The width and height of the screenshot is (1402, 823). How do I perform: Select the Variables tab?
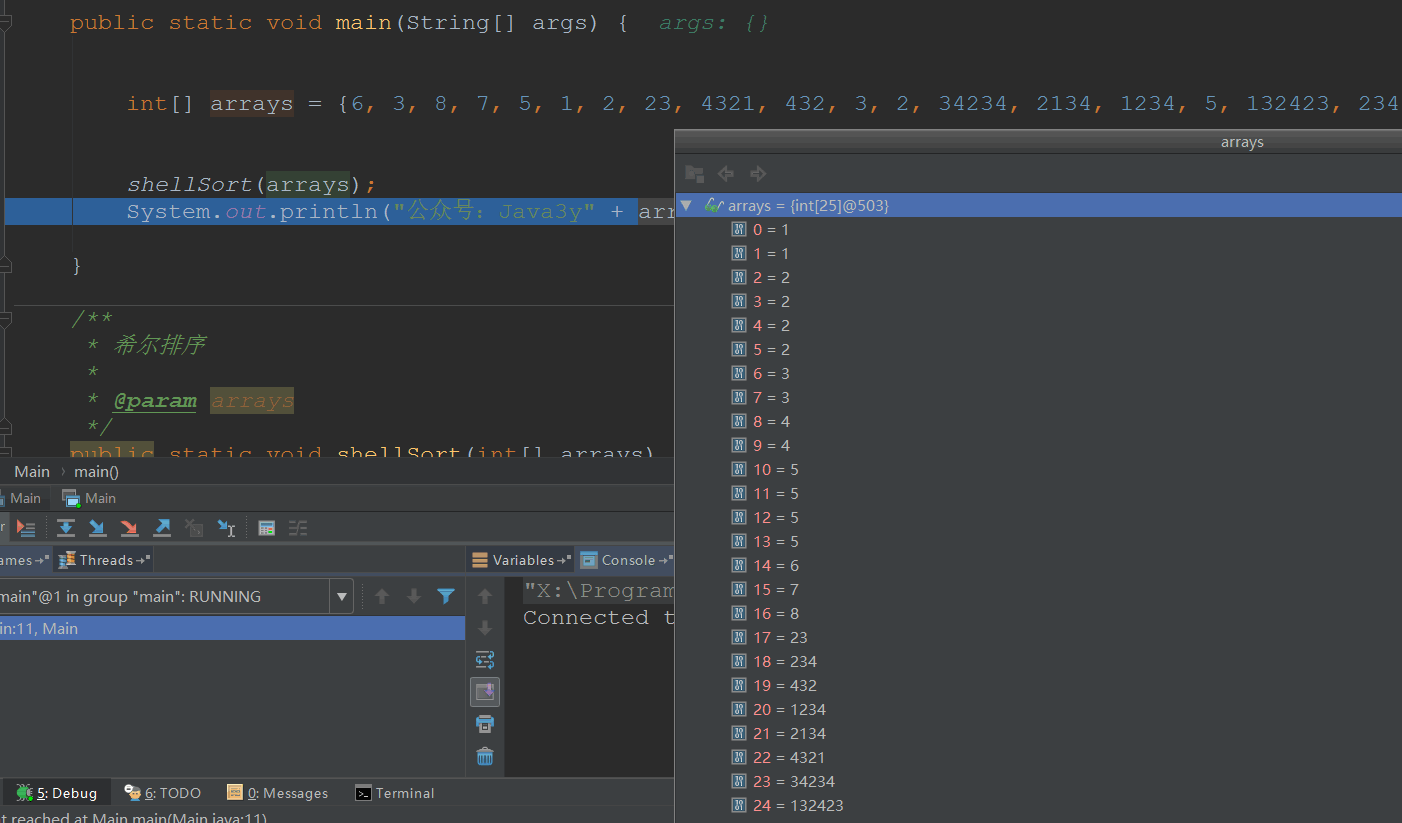521,560
